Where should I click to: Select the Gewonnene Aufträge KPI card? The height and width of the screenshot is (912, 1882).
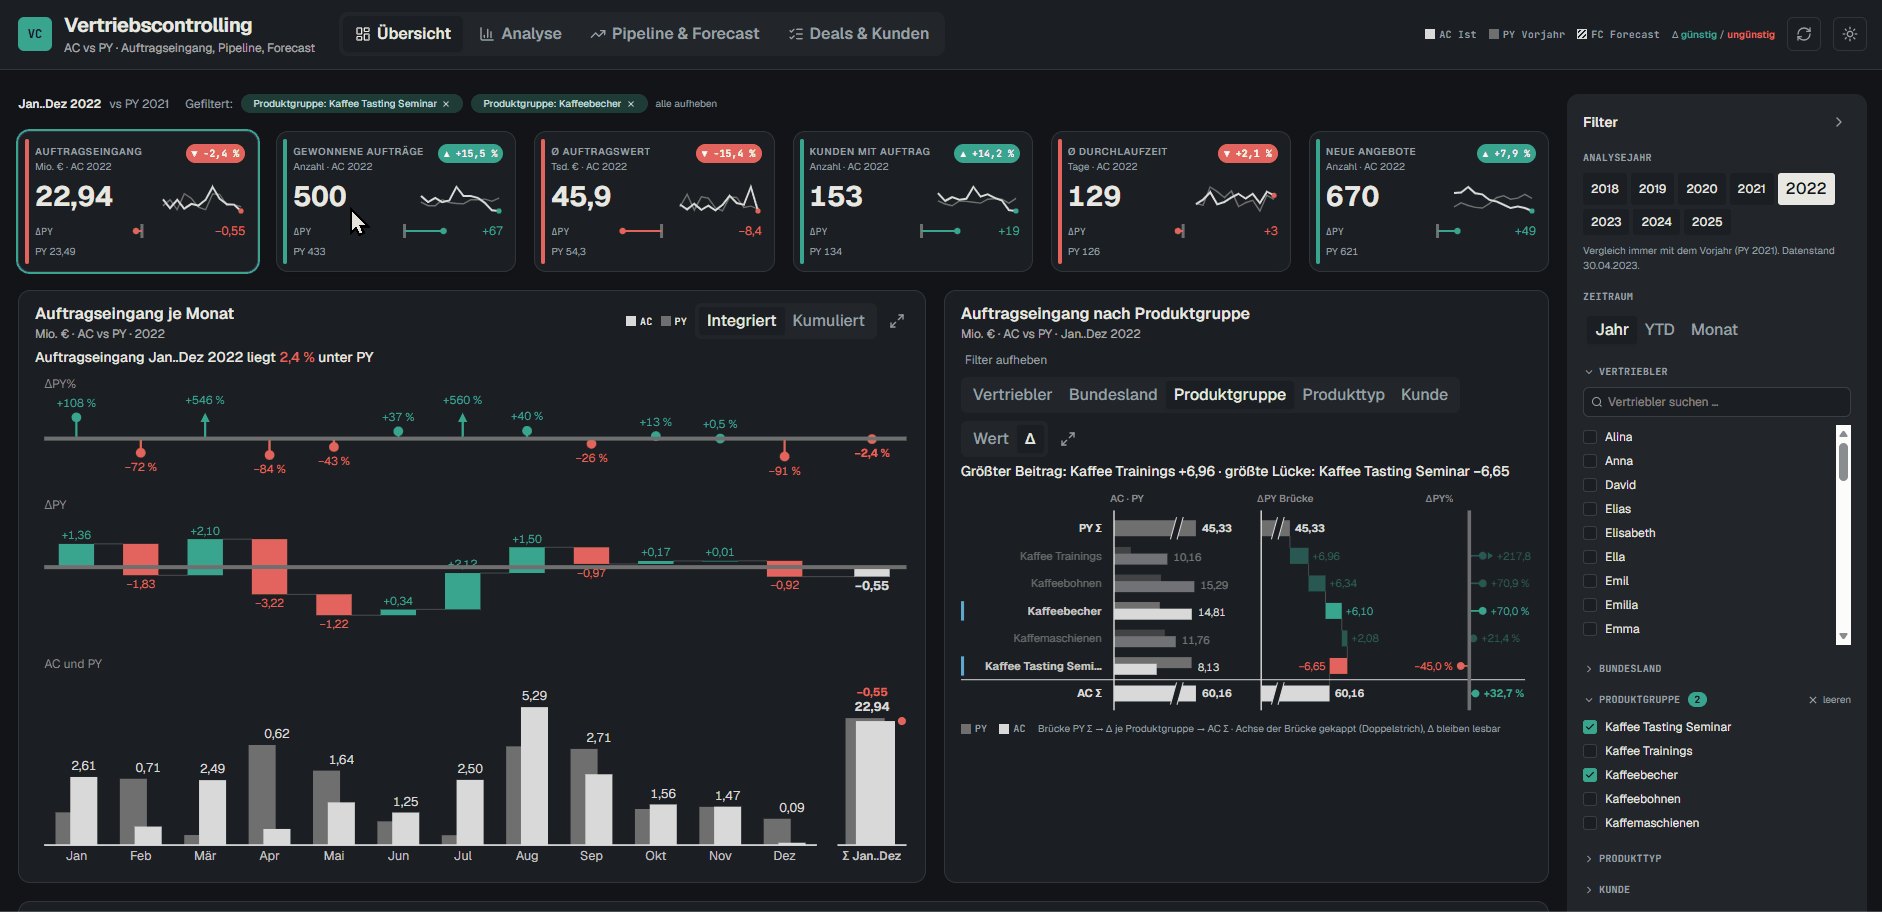396,202
